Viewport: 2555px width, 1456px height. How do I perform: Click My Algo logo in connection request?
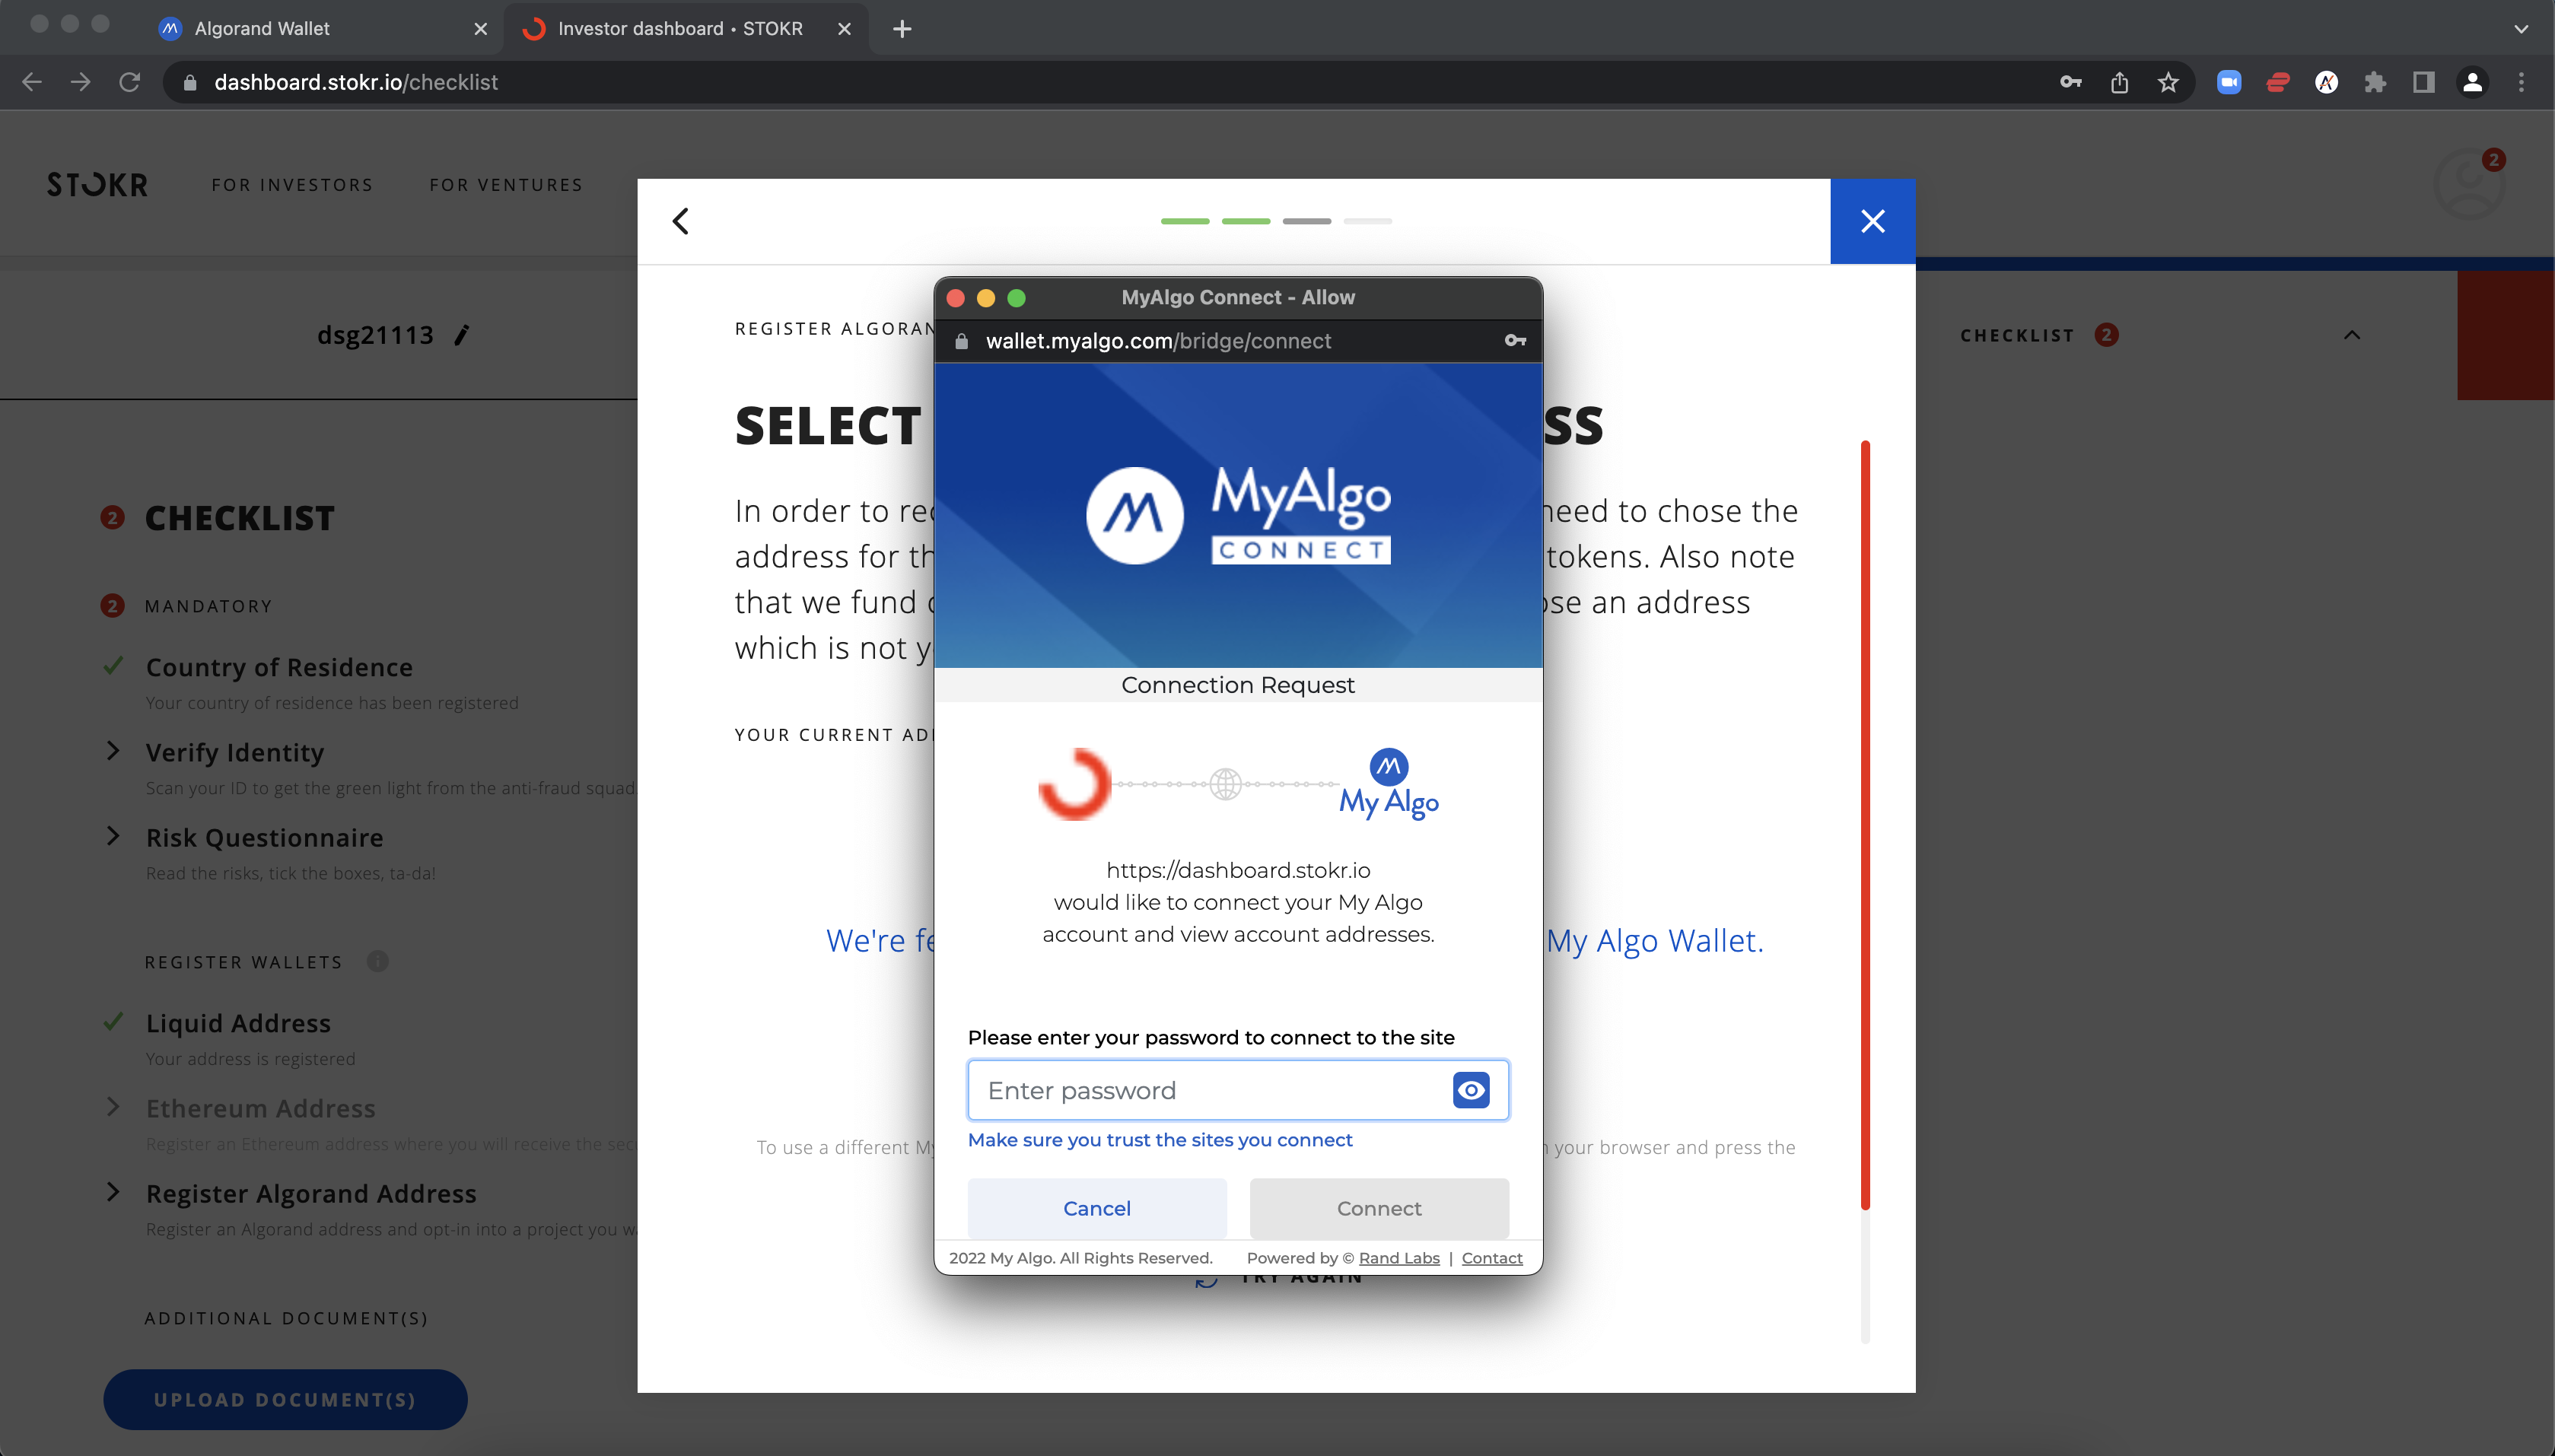(x=1389, y=784)
